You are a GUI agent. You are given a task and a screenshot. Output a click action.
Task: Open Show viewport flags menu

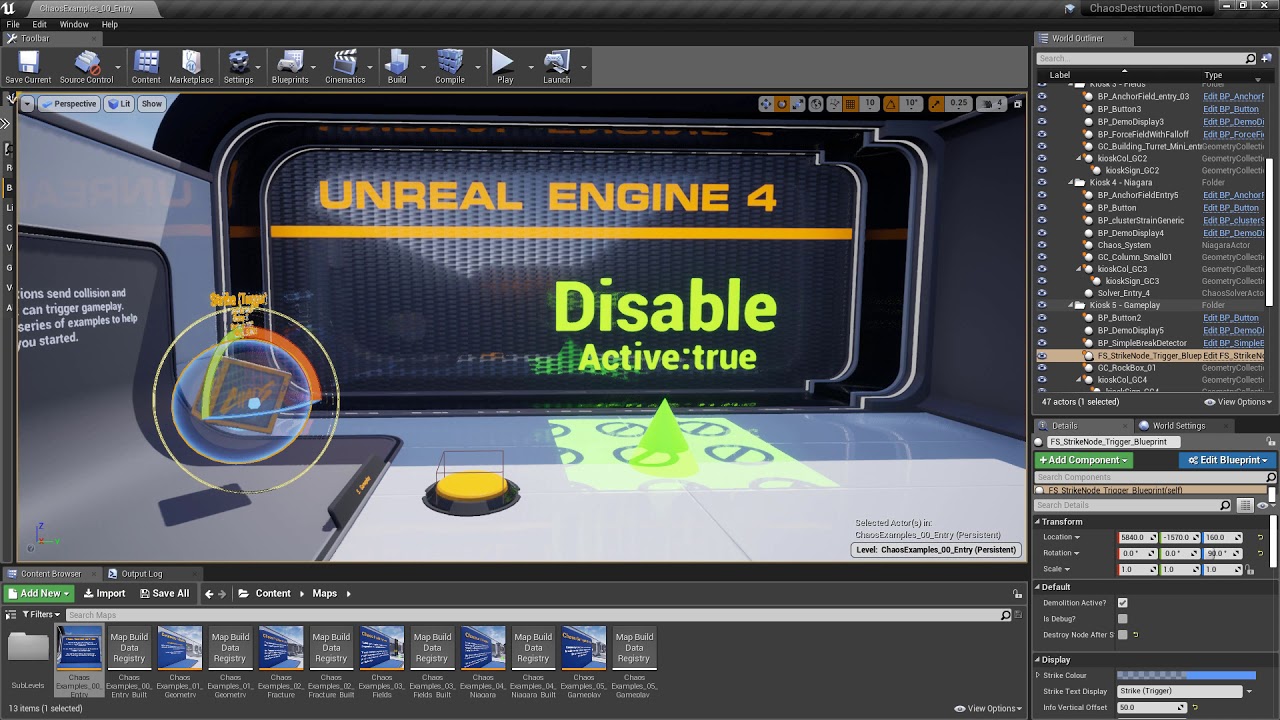[152, 104]
